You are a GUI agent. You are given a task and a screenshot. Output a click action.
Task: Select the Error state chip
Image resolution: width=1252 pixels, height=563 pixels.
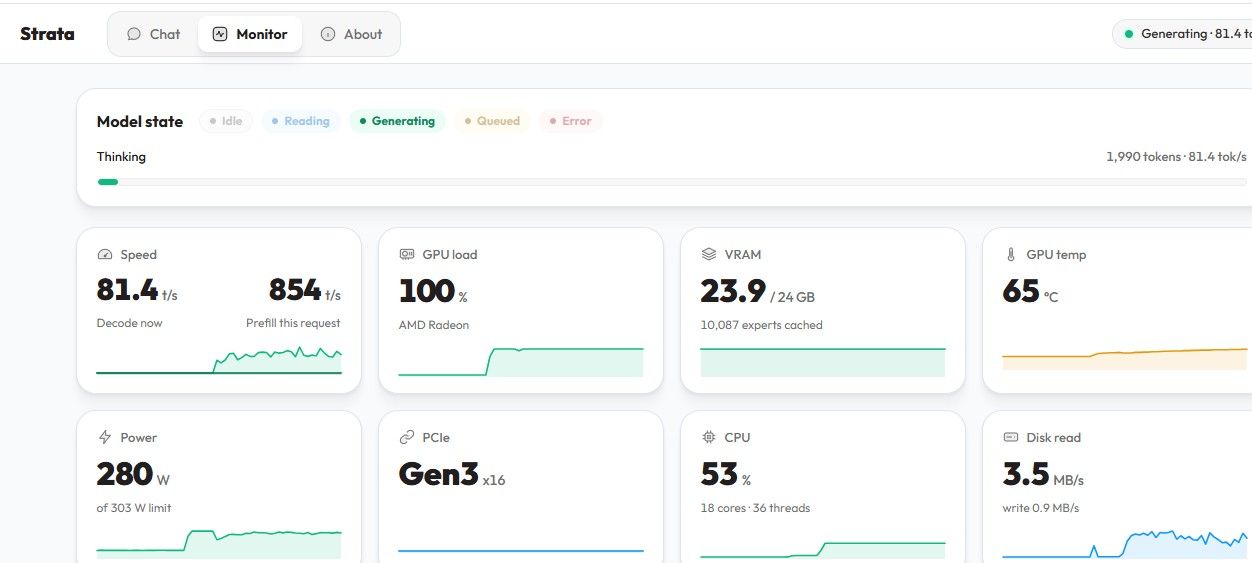tap(570, 121)
